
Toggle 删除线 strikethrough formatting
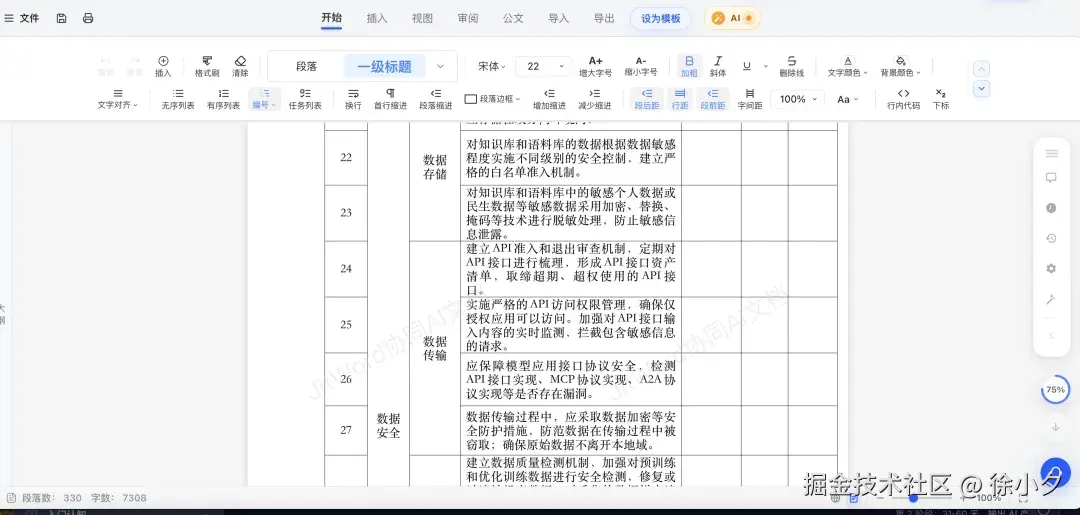point(791,66)
